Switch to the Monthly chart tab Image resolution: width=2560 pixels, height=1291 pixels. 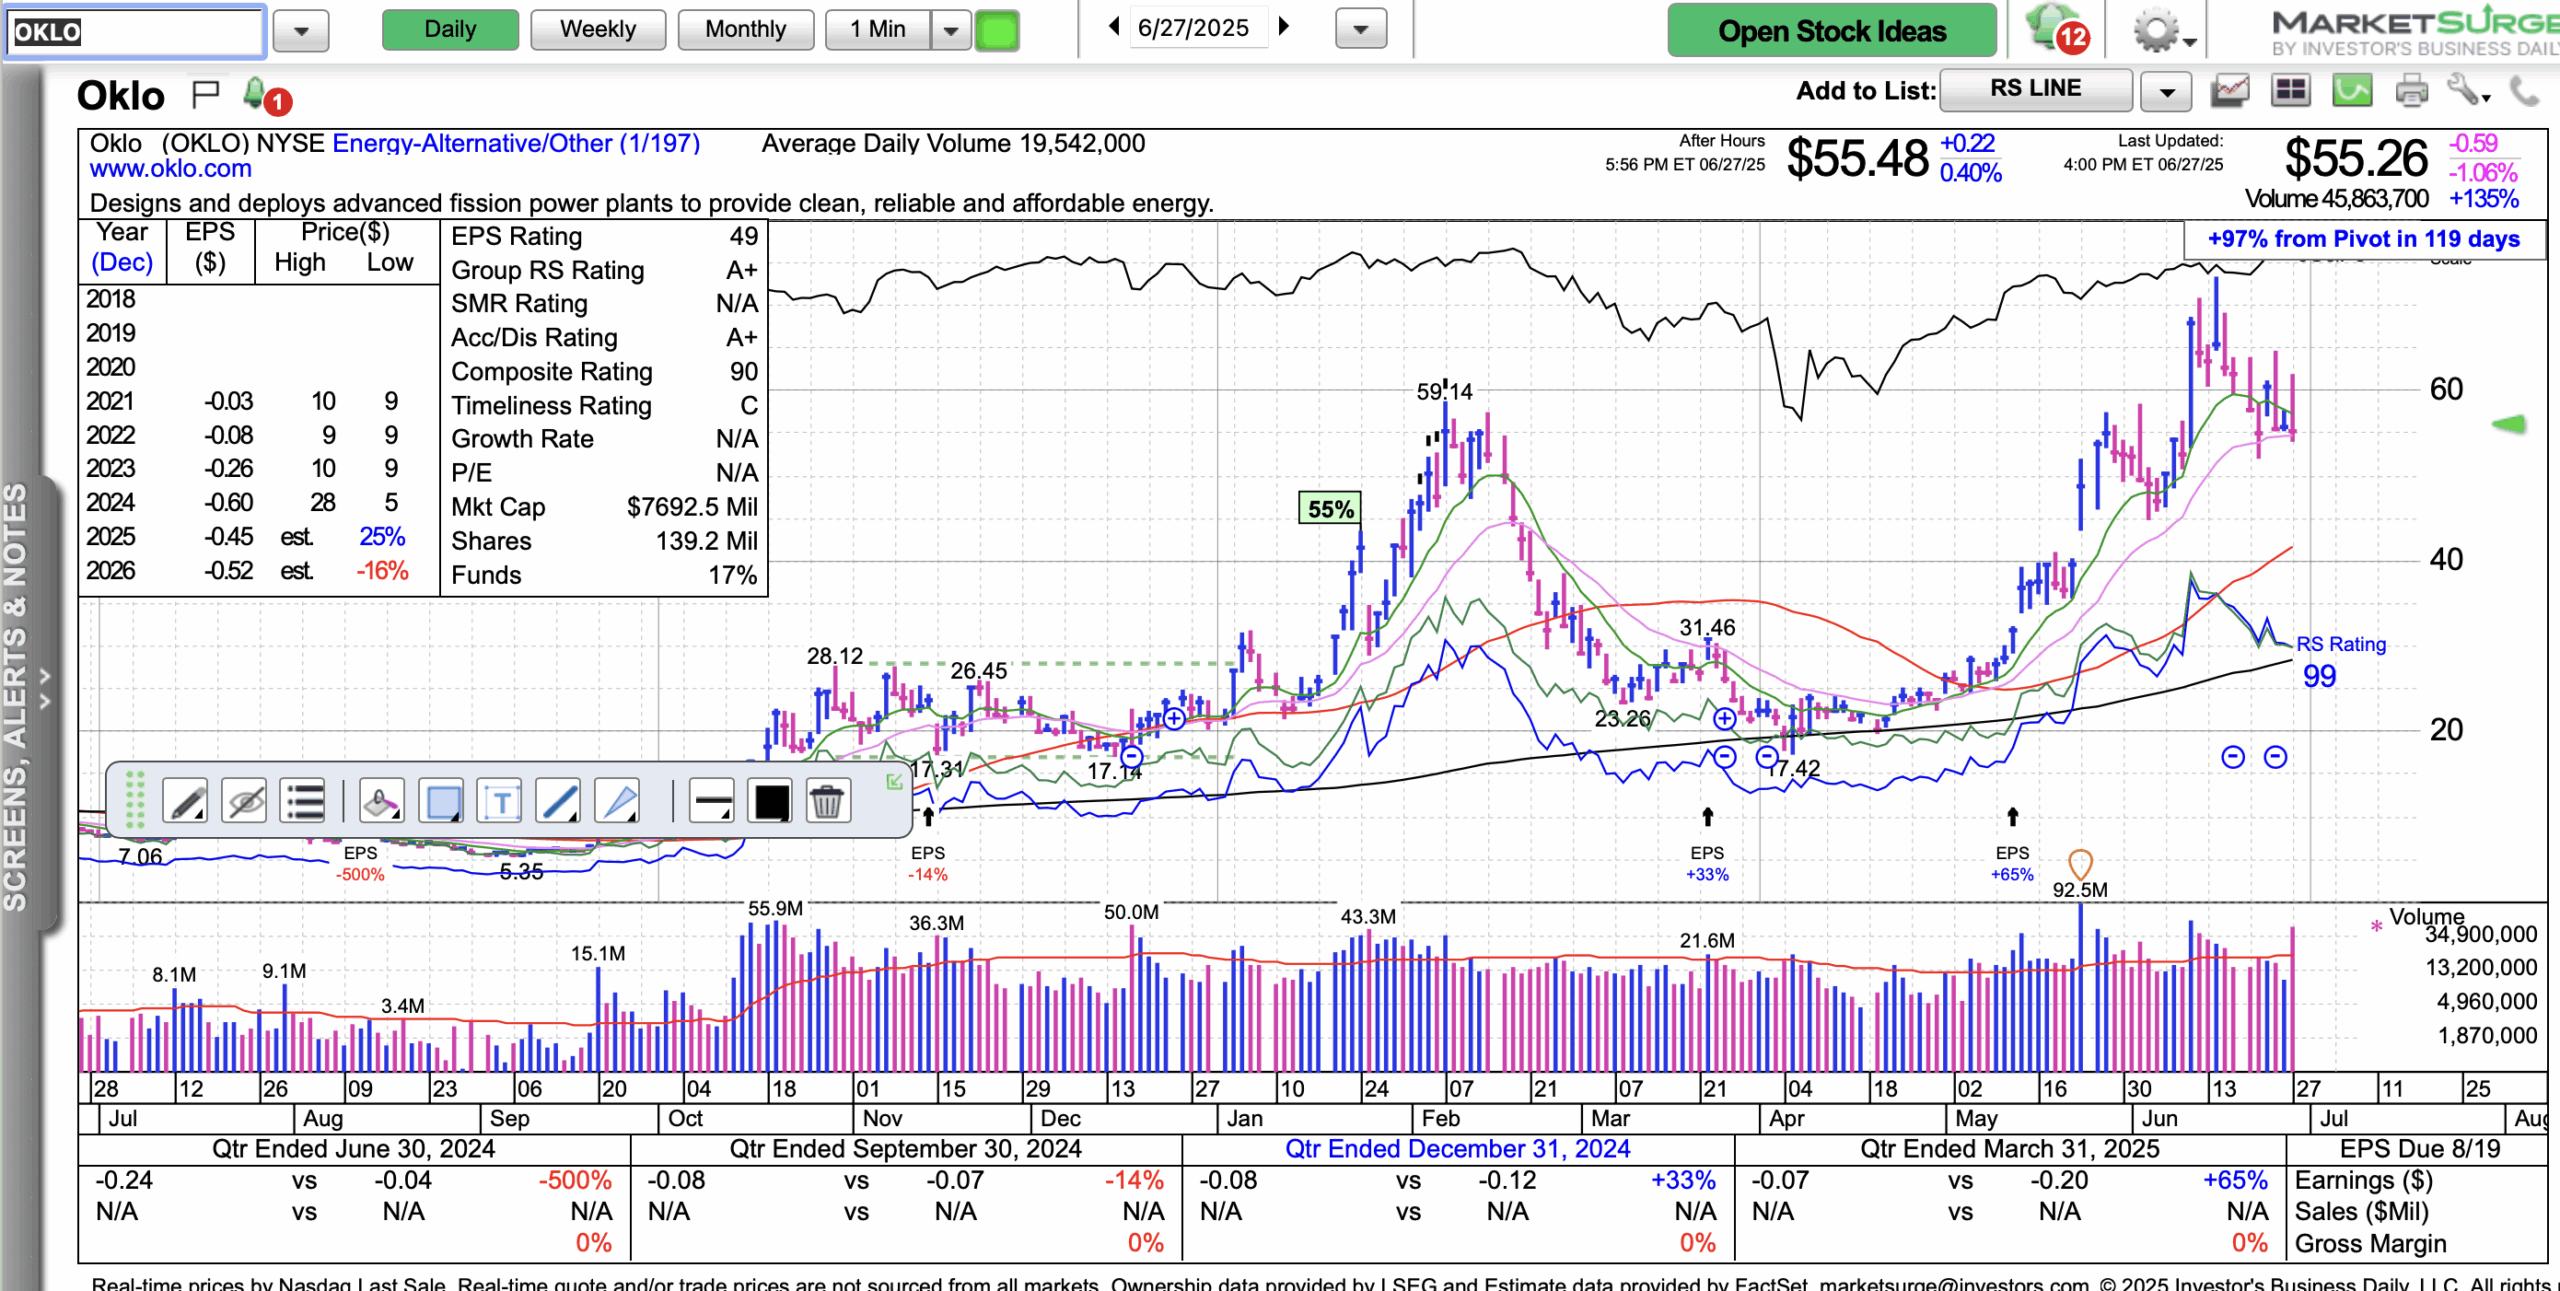coord(745,30)
